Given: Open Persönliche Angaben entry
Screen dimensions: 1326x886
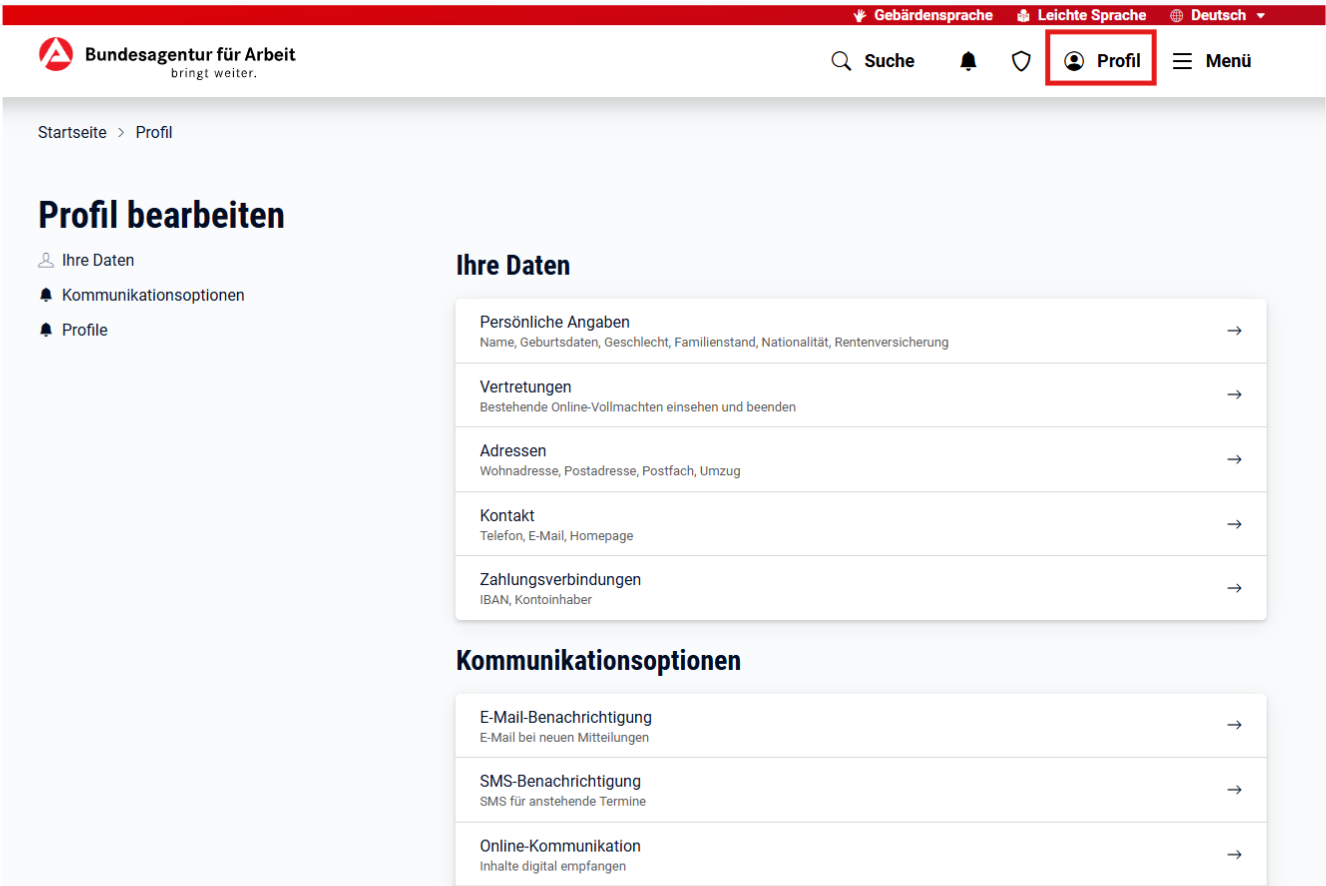Looking at the screenshot, I should click(x=861, y=331).
